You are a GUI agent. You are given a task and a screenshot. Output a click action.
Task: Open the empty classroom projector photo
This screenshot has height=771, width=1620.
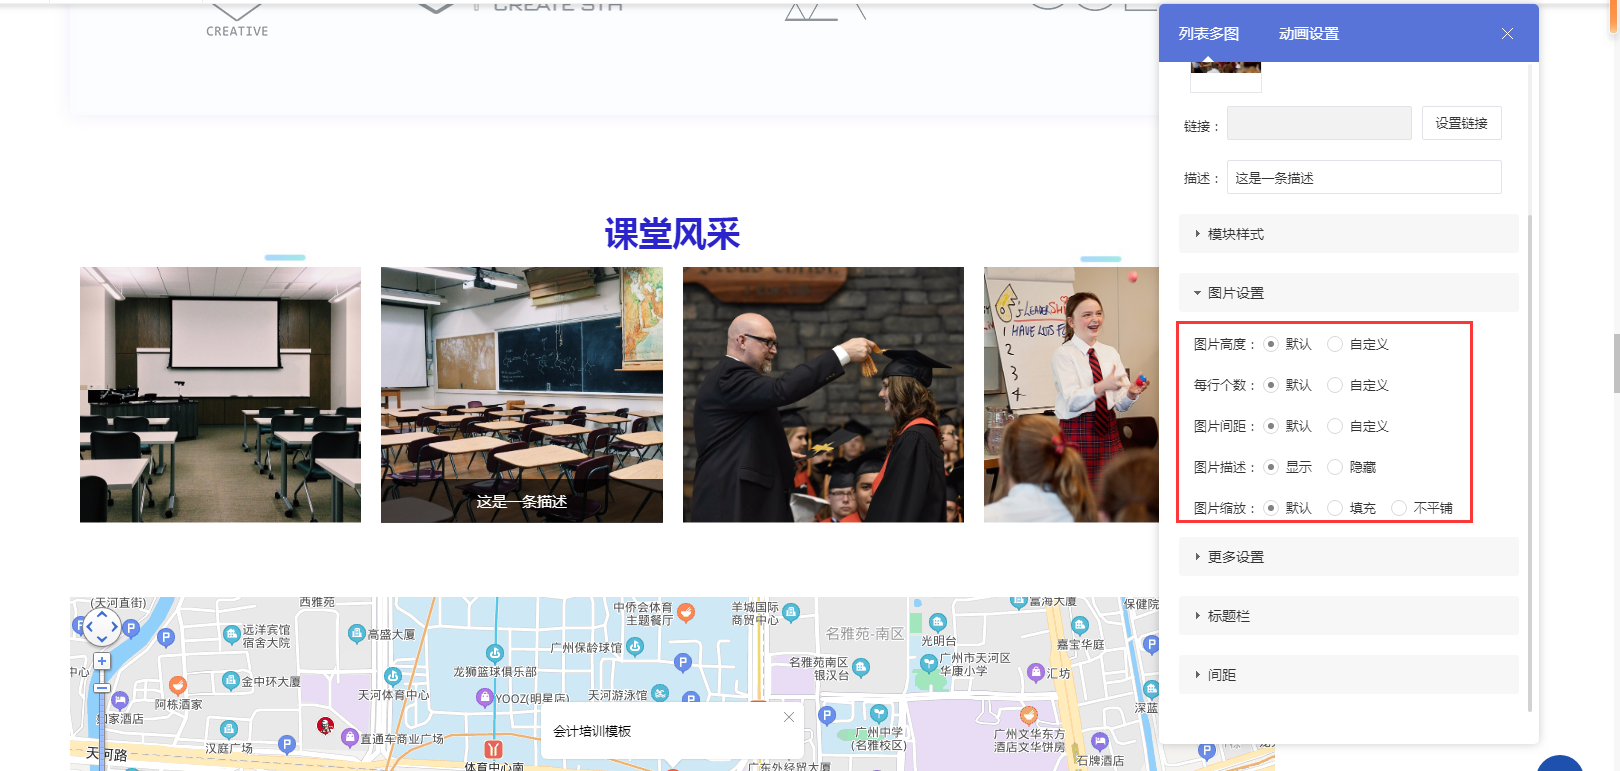point(220,394)
